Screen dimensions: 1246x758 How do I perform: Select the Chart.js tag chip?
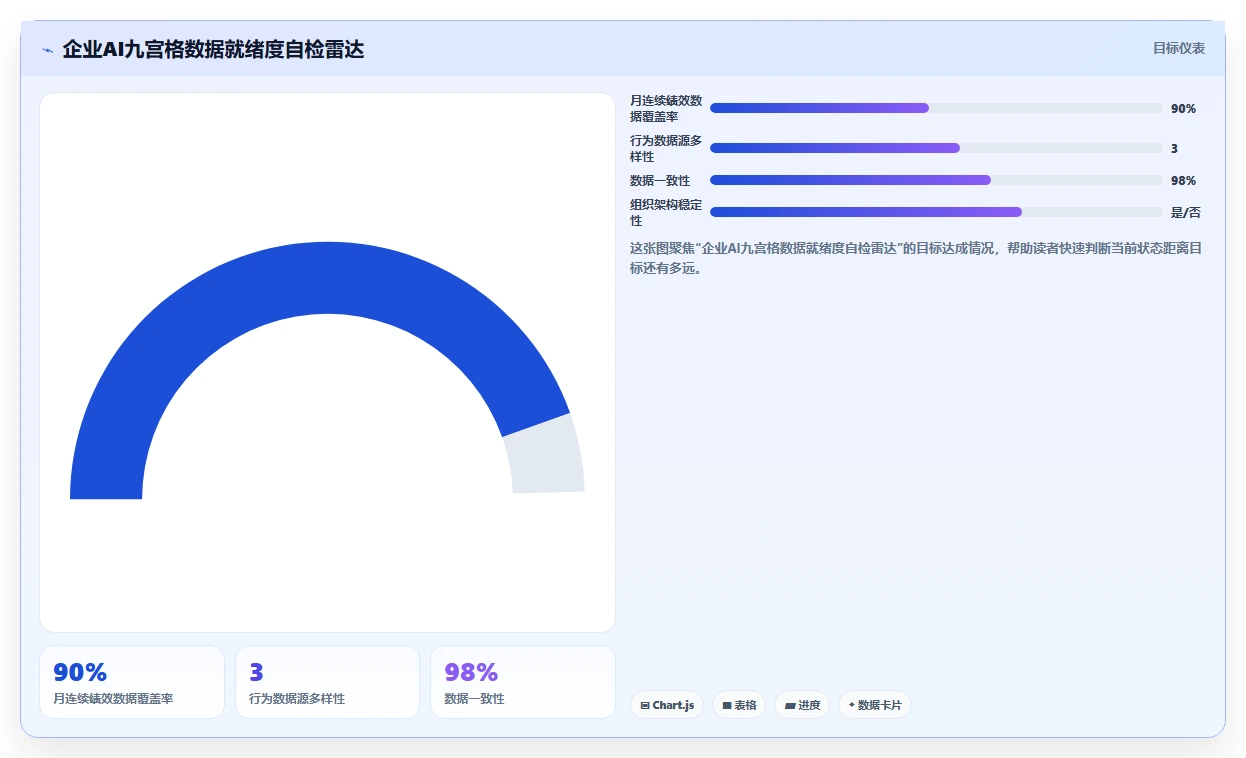(x=667, y=705)
